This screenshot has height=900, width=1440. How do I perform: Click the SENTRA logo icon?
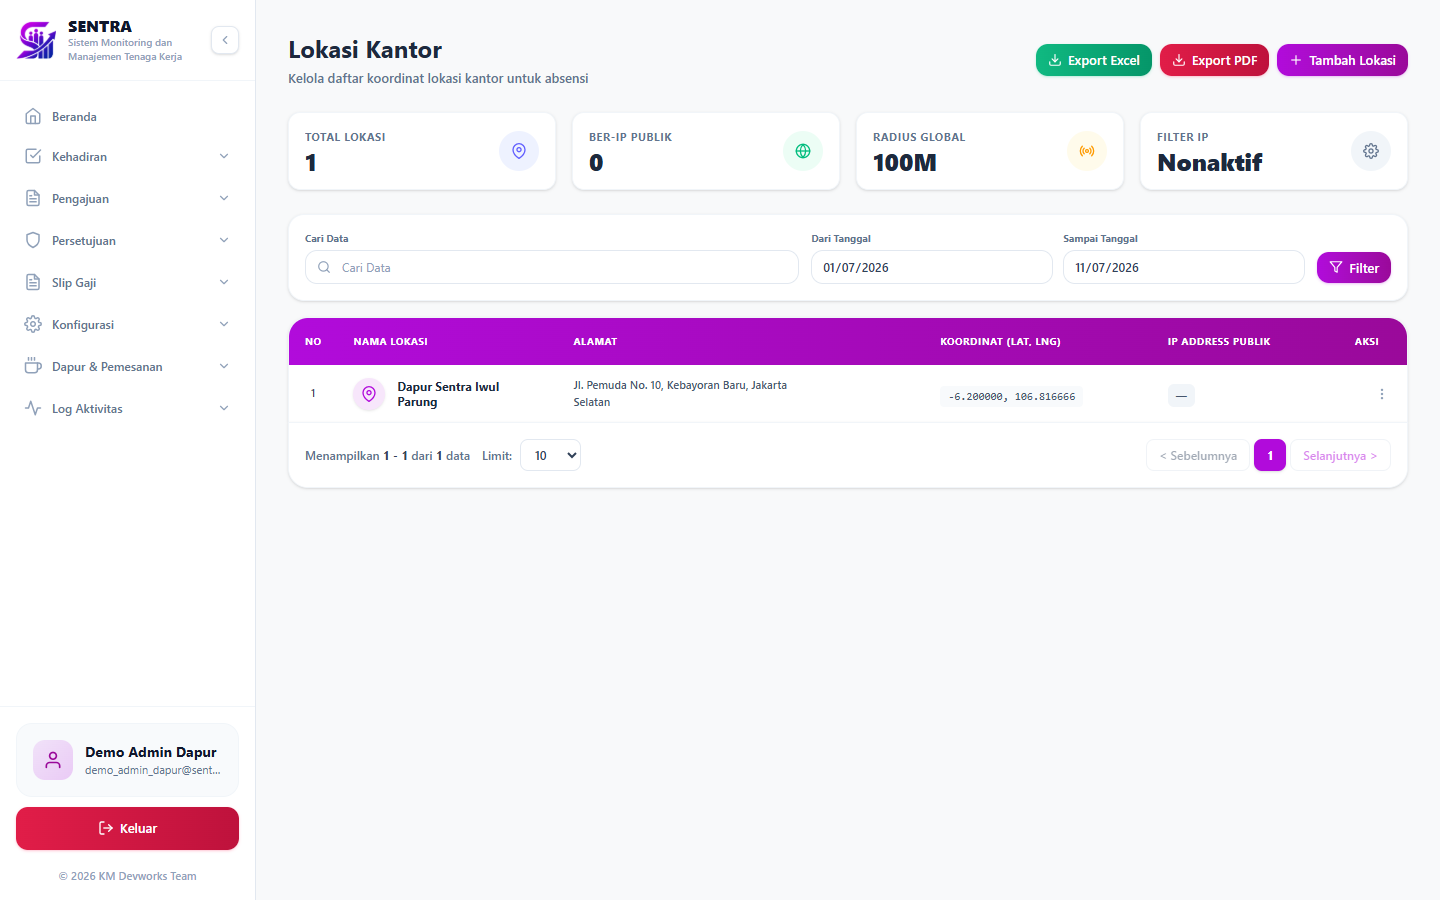(x=37, y=40)
